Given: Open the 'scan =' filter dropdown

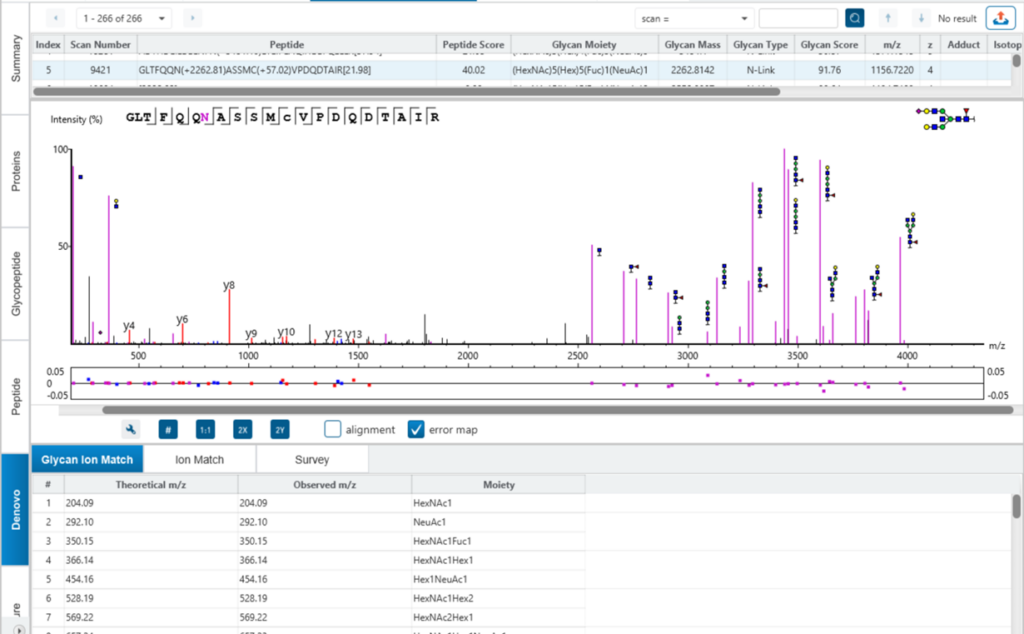Looking at the screenshot, I should pyautogui.click(x=694, y=18).
